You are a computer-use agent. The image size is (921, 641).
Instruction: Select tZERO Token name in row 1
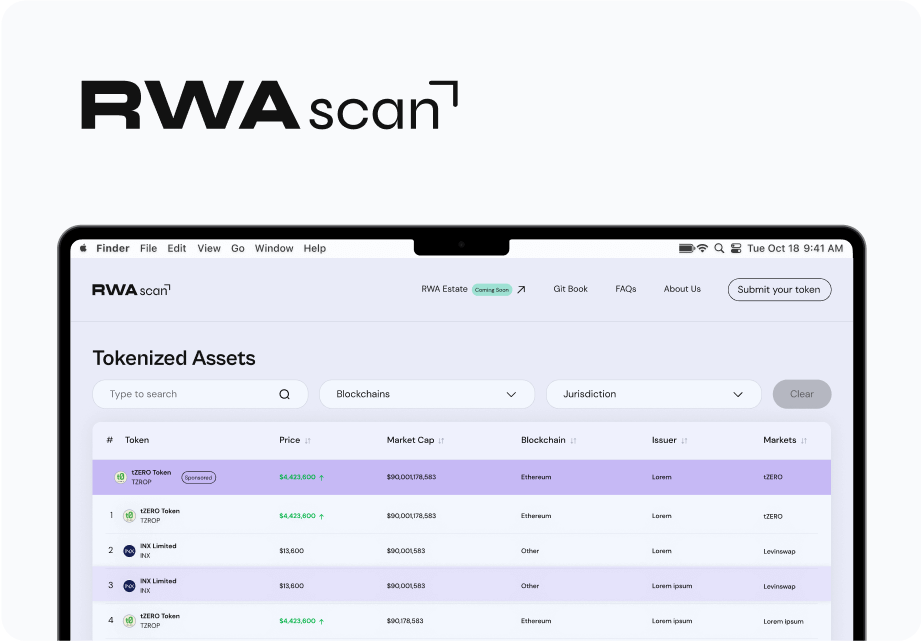click(x=160, y=511)
